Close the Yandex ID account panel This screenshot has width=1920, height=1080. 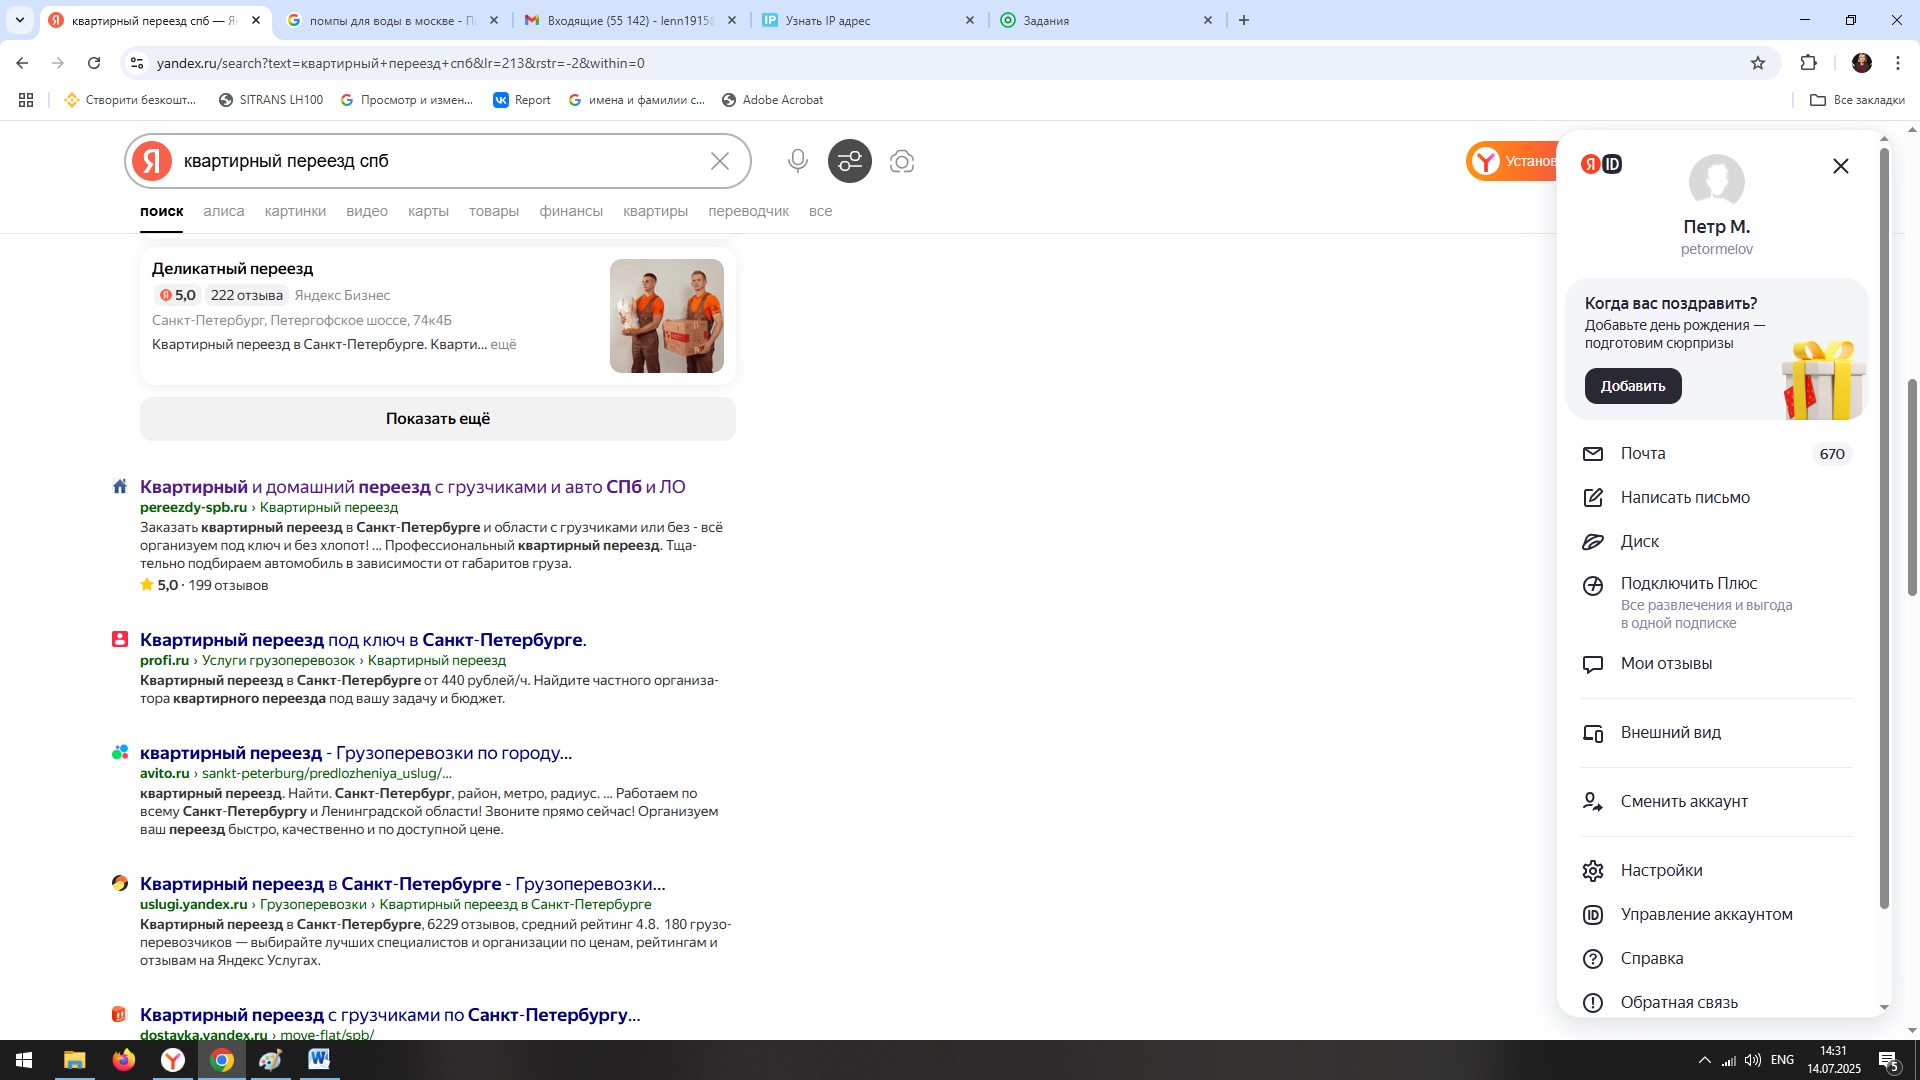1841,166
